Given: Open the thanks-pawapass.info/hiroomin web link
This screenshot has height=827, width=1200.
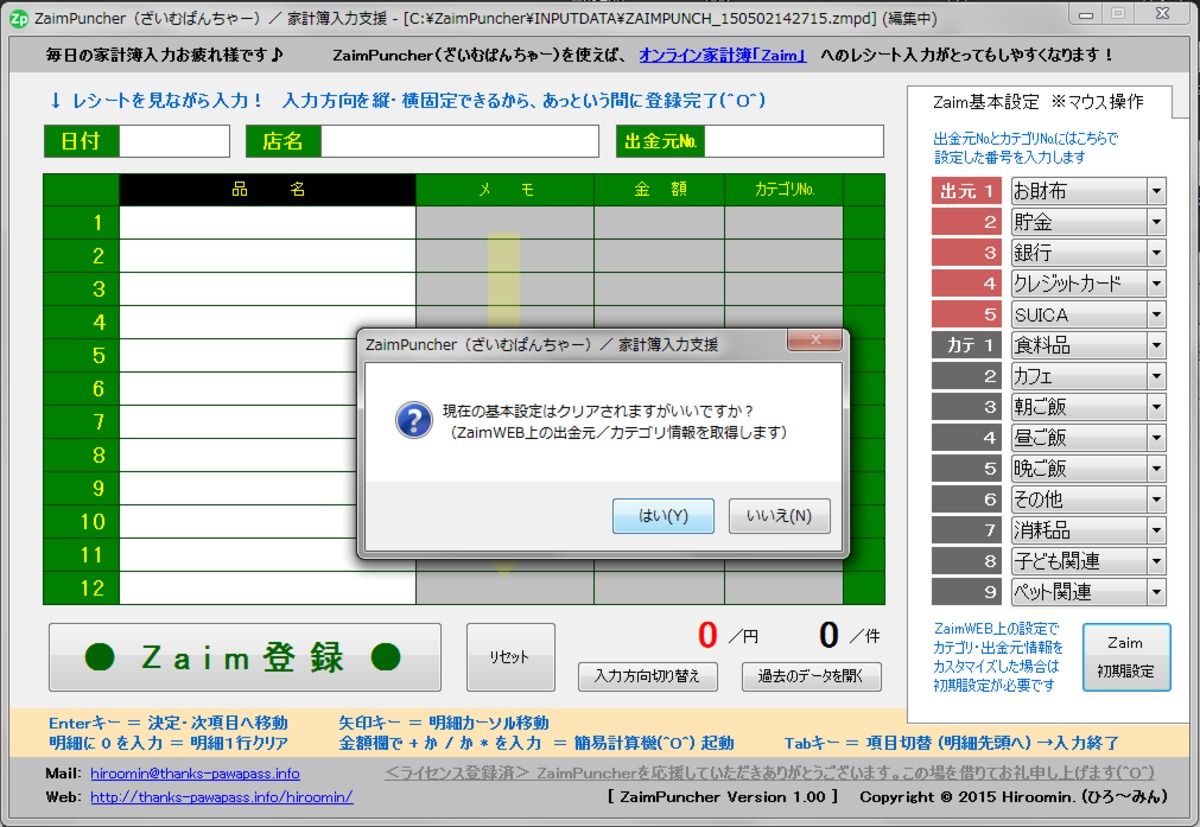Looking at the screenshot, I should 221,797.
